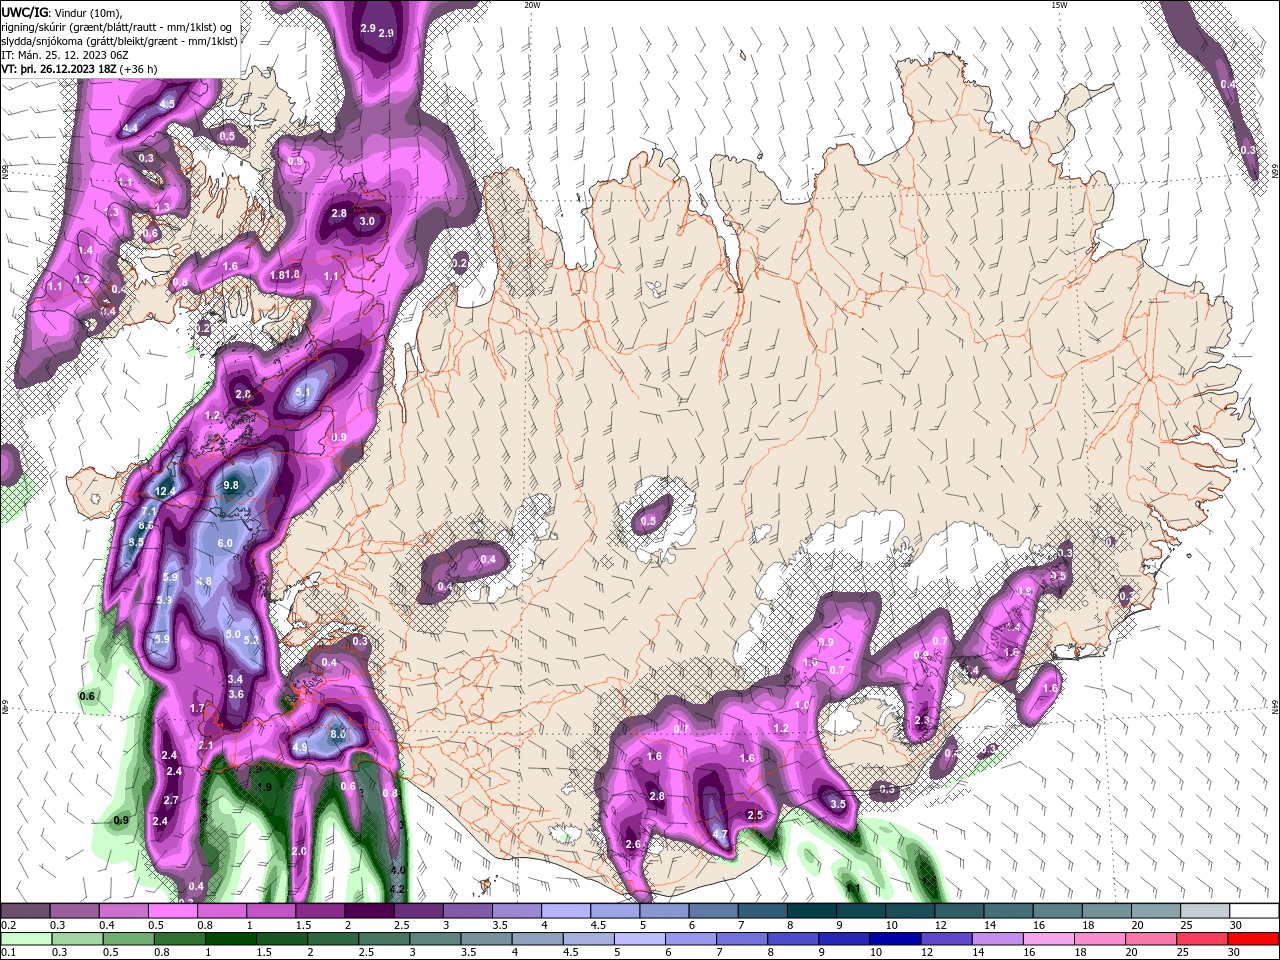Screen dimensions: 1280x960
Task: Pick lower legend swatch between 0.1 and 0.3
Action: pos(25,937)
